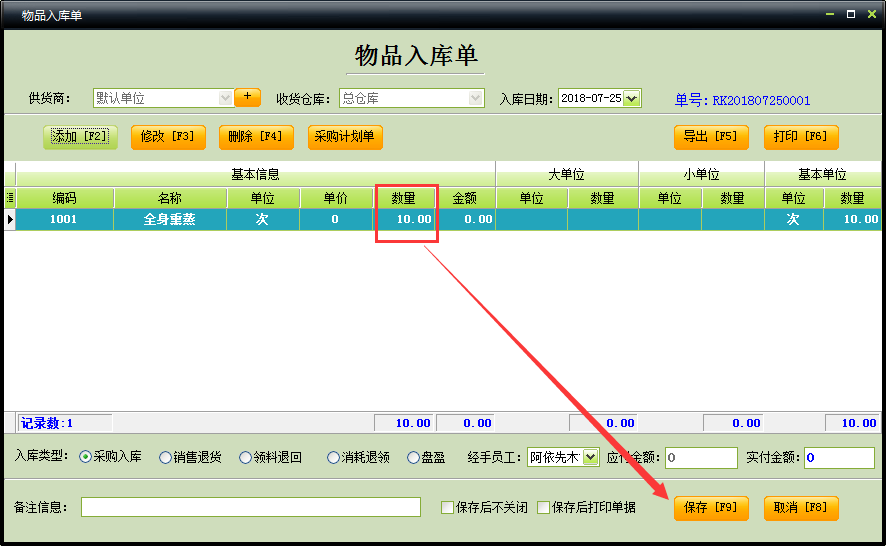Screen dimensions: 886x546
Task: Click the grid column selector icon
Action: [10, 198]
